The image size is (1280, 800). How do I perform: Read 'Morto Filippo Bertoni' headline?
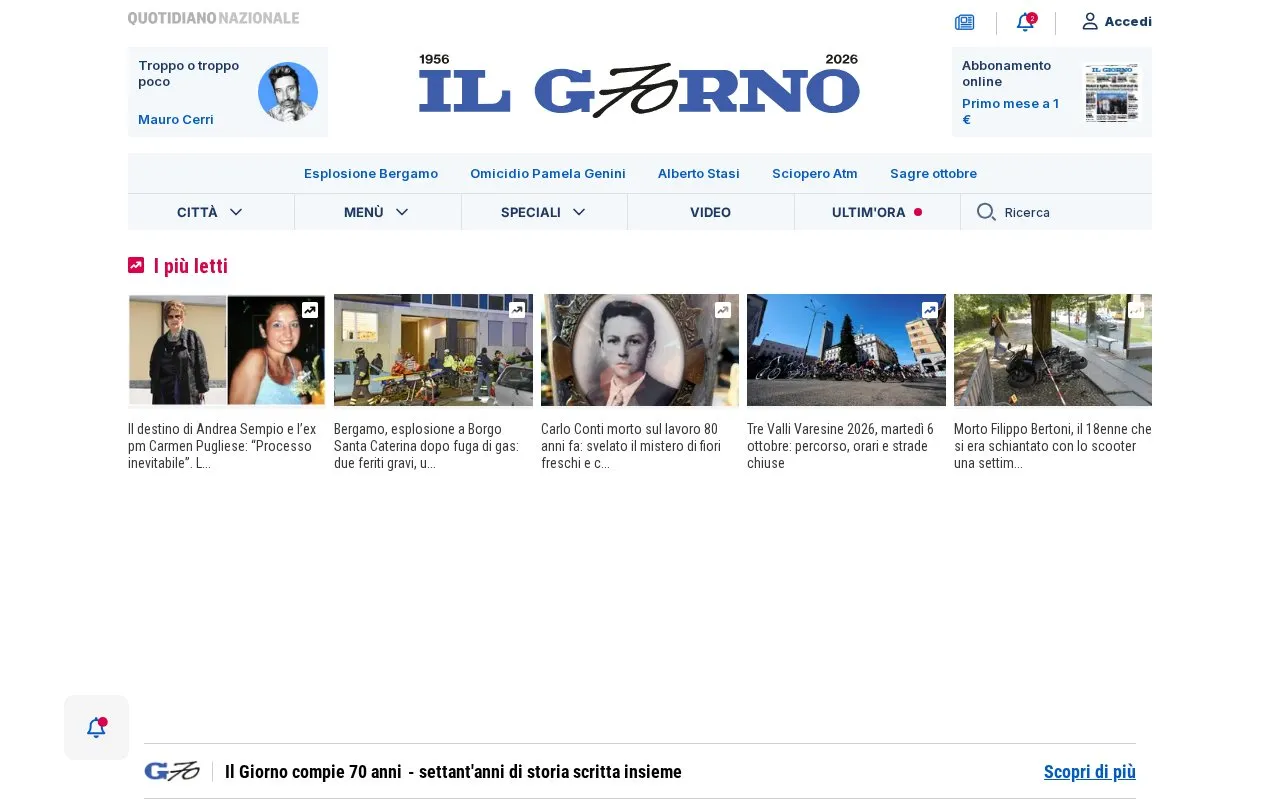click(x=1053, y=446)
